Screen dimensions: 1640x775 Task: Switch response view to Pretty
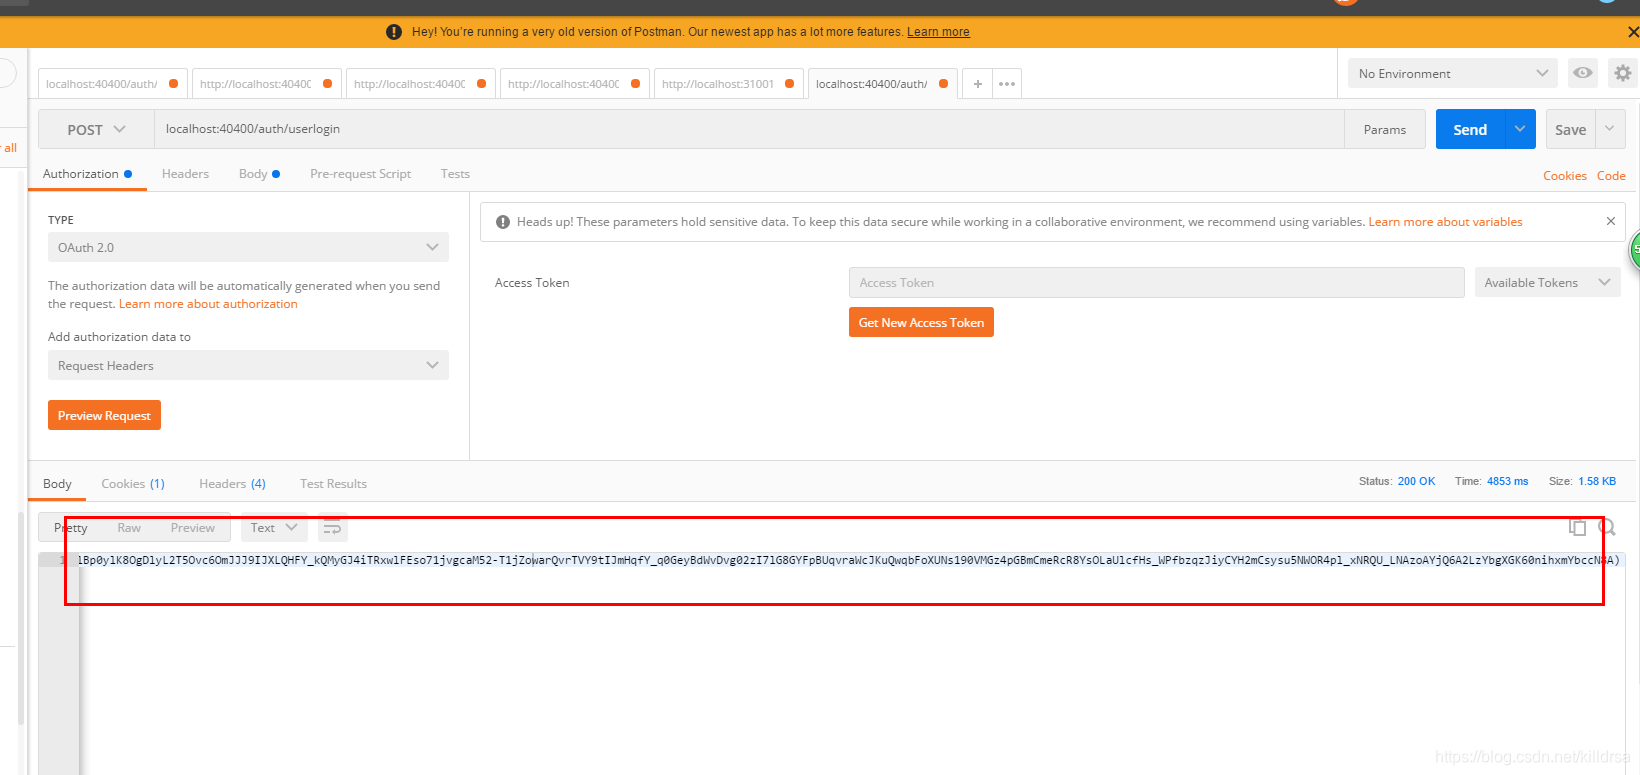(71, 528)
